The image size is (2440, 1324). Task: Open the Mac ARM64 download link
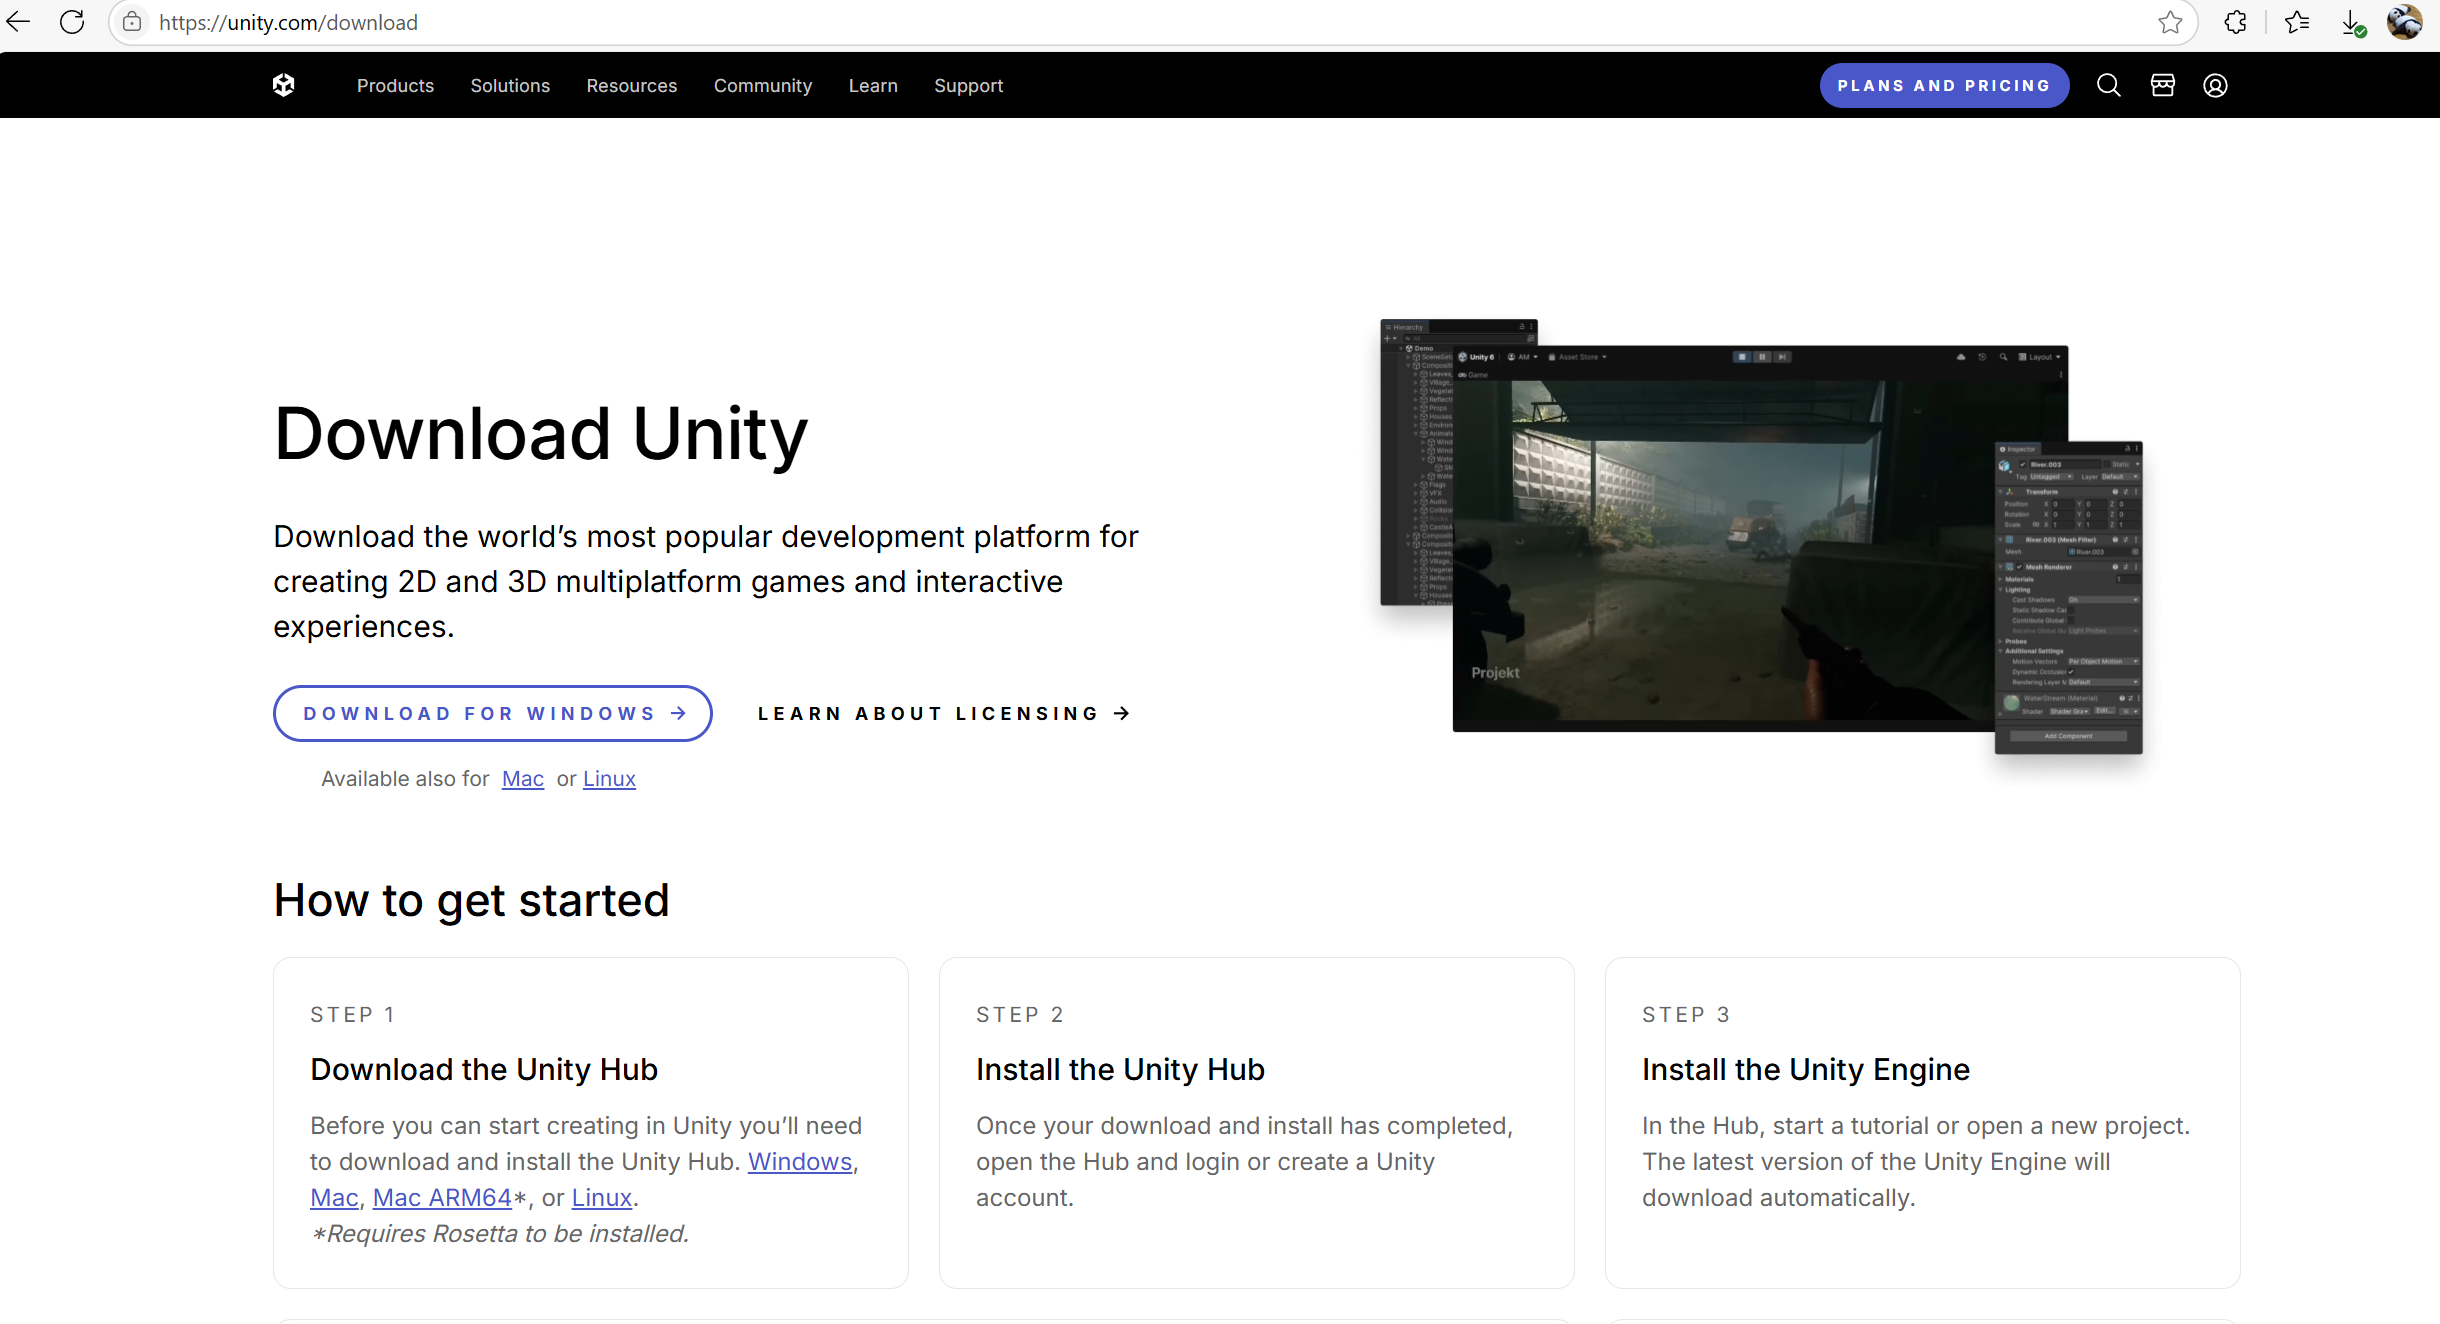444,1197
